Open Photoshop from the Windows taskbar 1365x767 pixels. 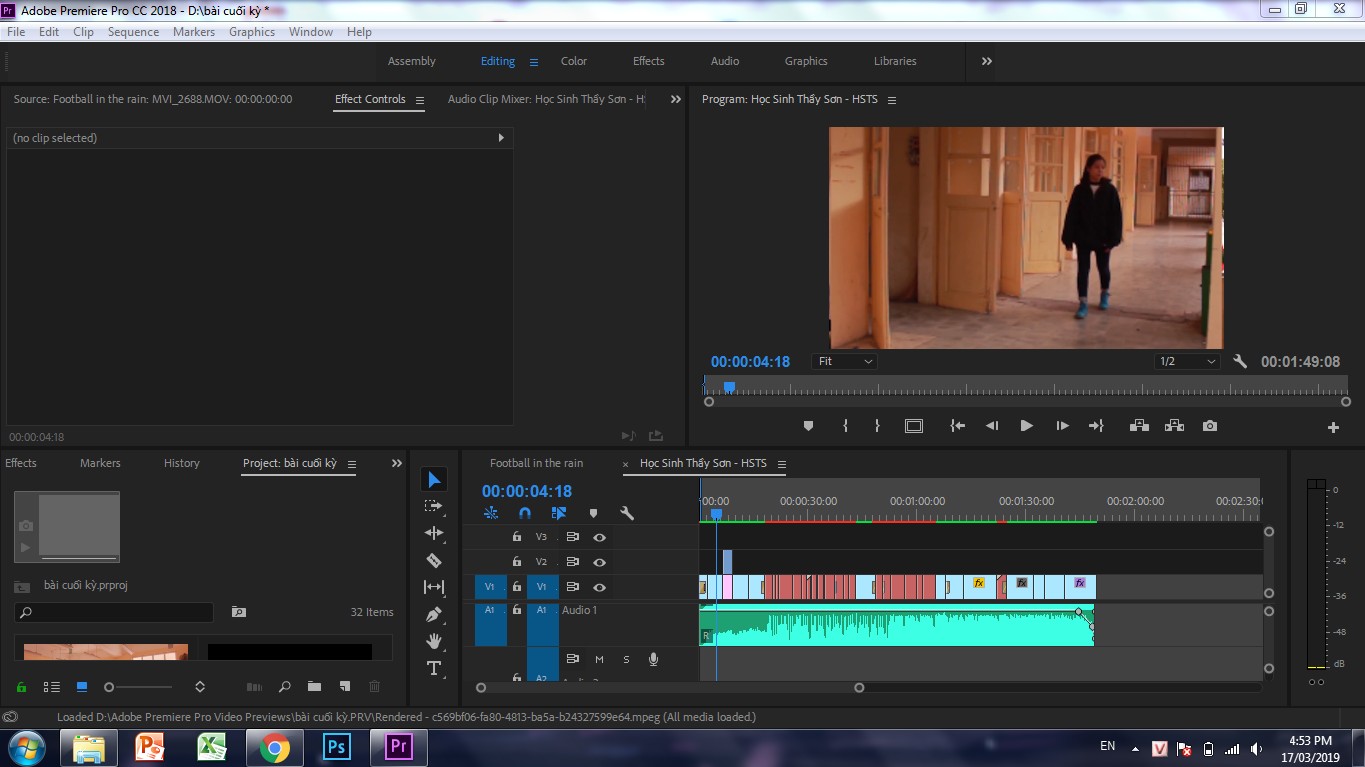coord(336,747)
